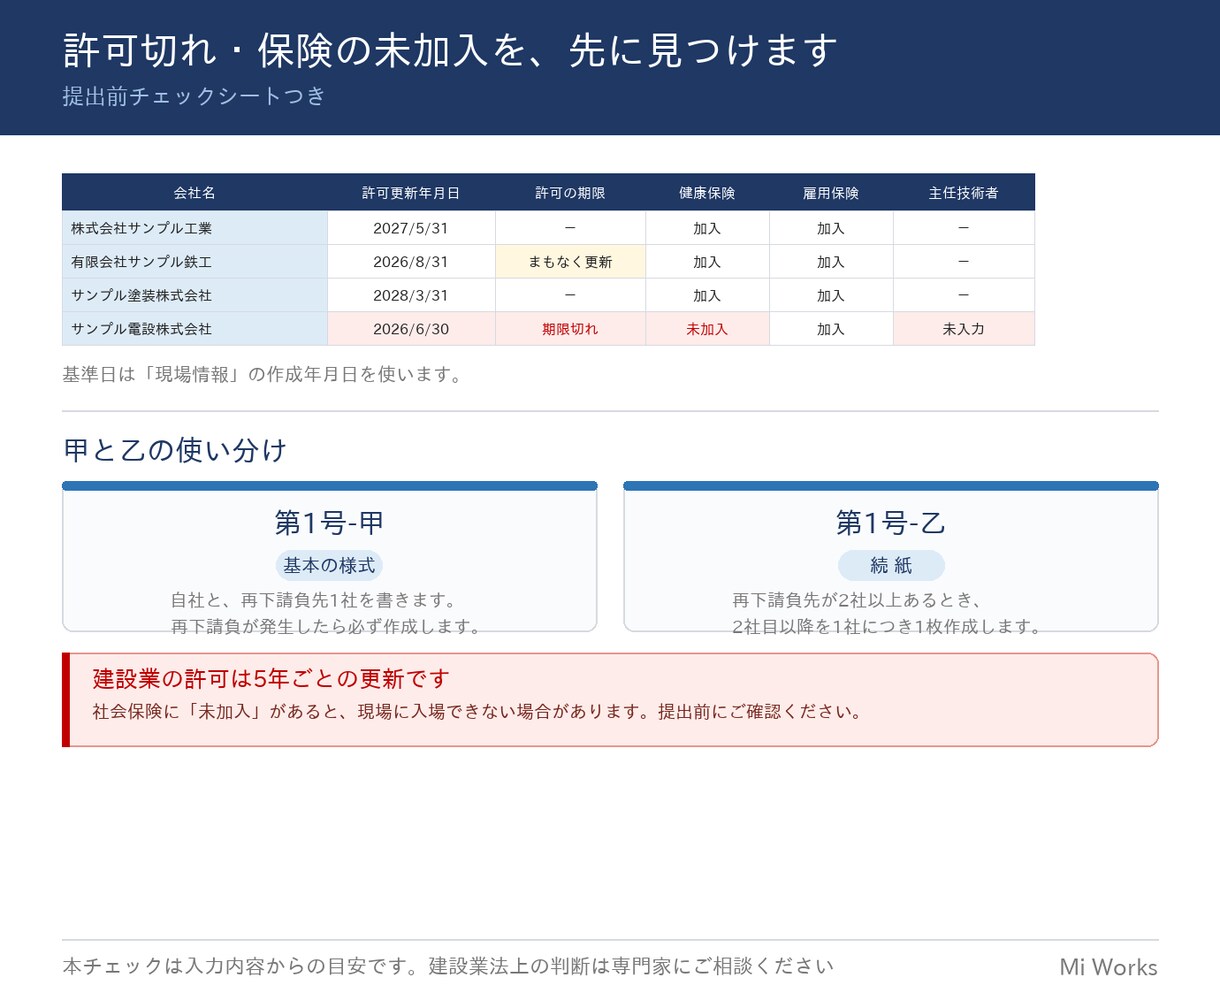1220x1008 pixels.
Task: Click the 健康保険 column header
Action: (x=707, y=192)
